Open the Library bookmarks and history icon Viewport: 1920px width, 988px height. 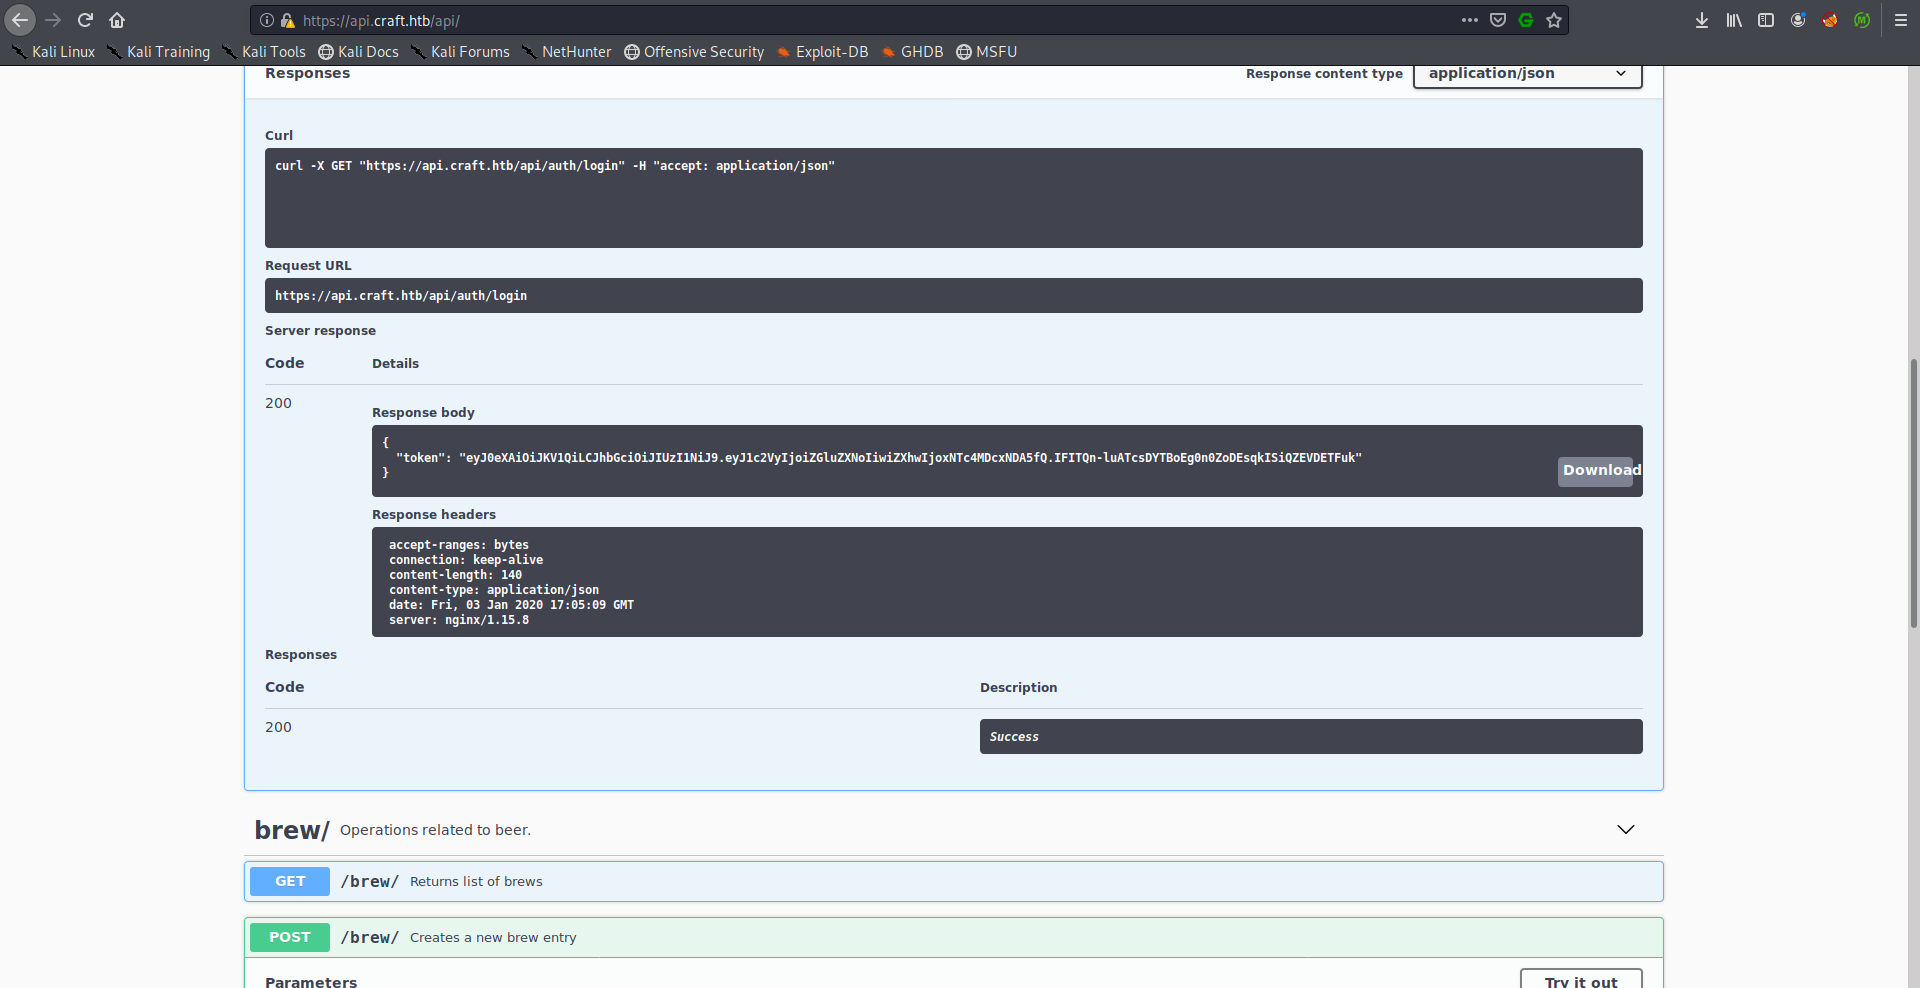pos(1734,20)
